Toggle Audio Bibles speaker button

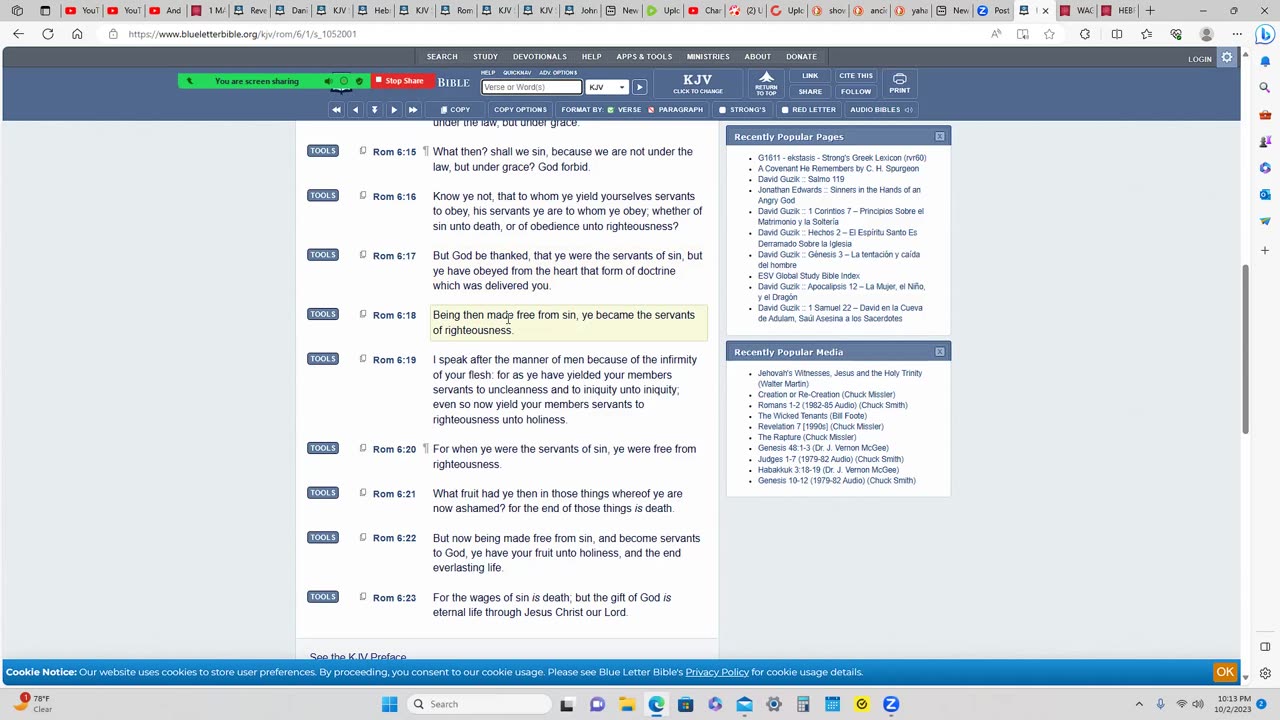pyautogui.click(x=881, y=110)
